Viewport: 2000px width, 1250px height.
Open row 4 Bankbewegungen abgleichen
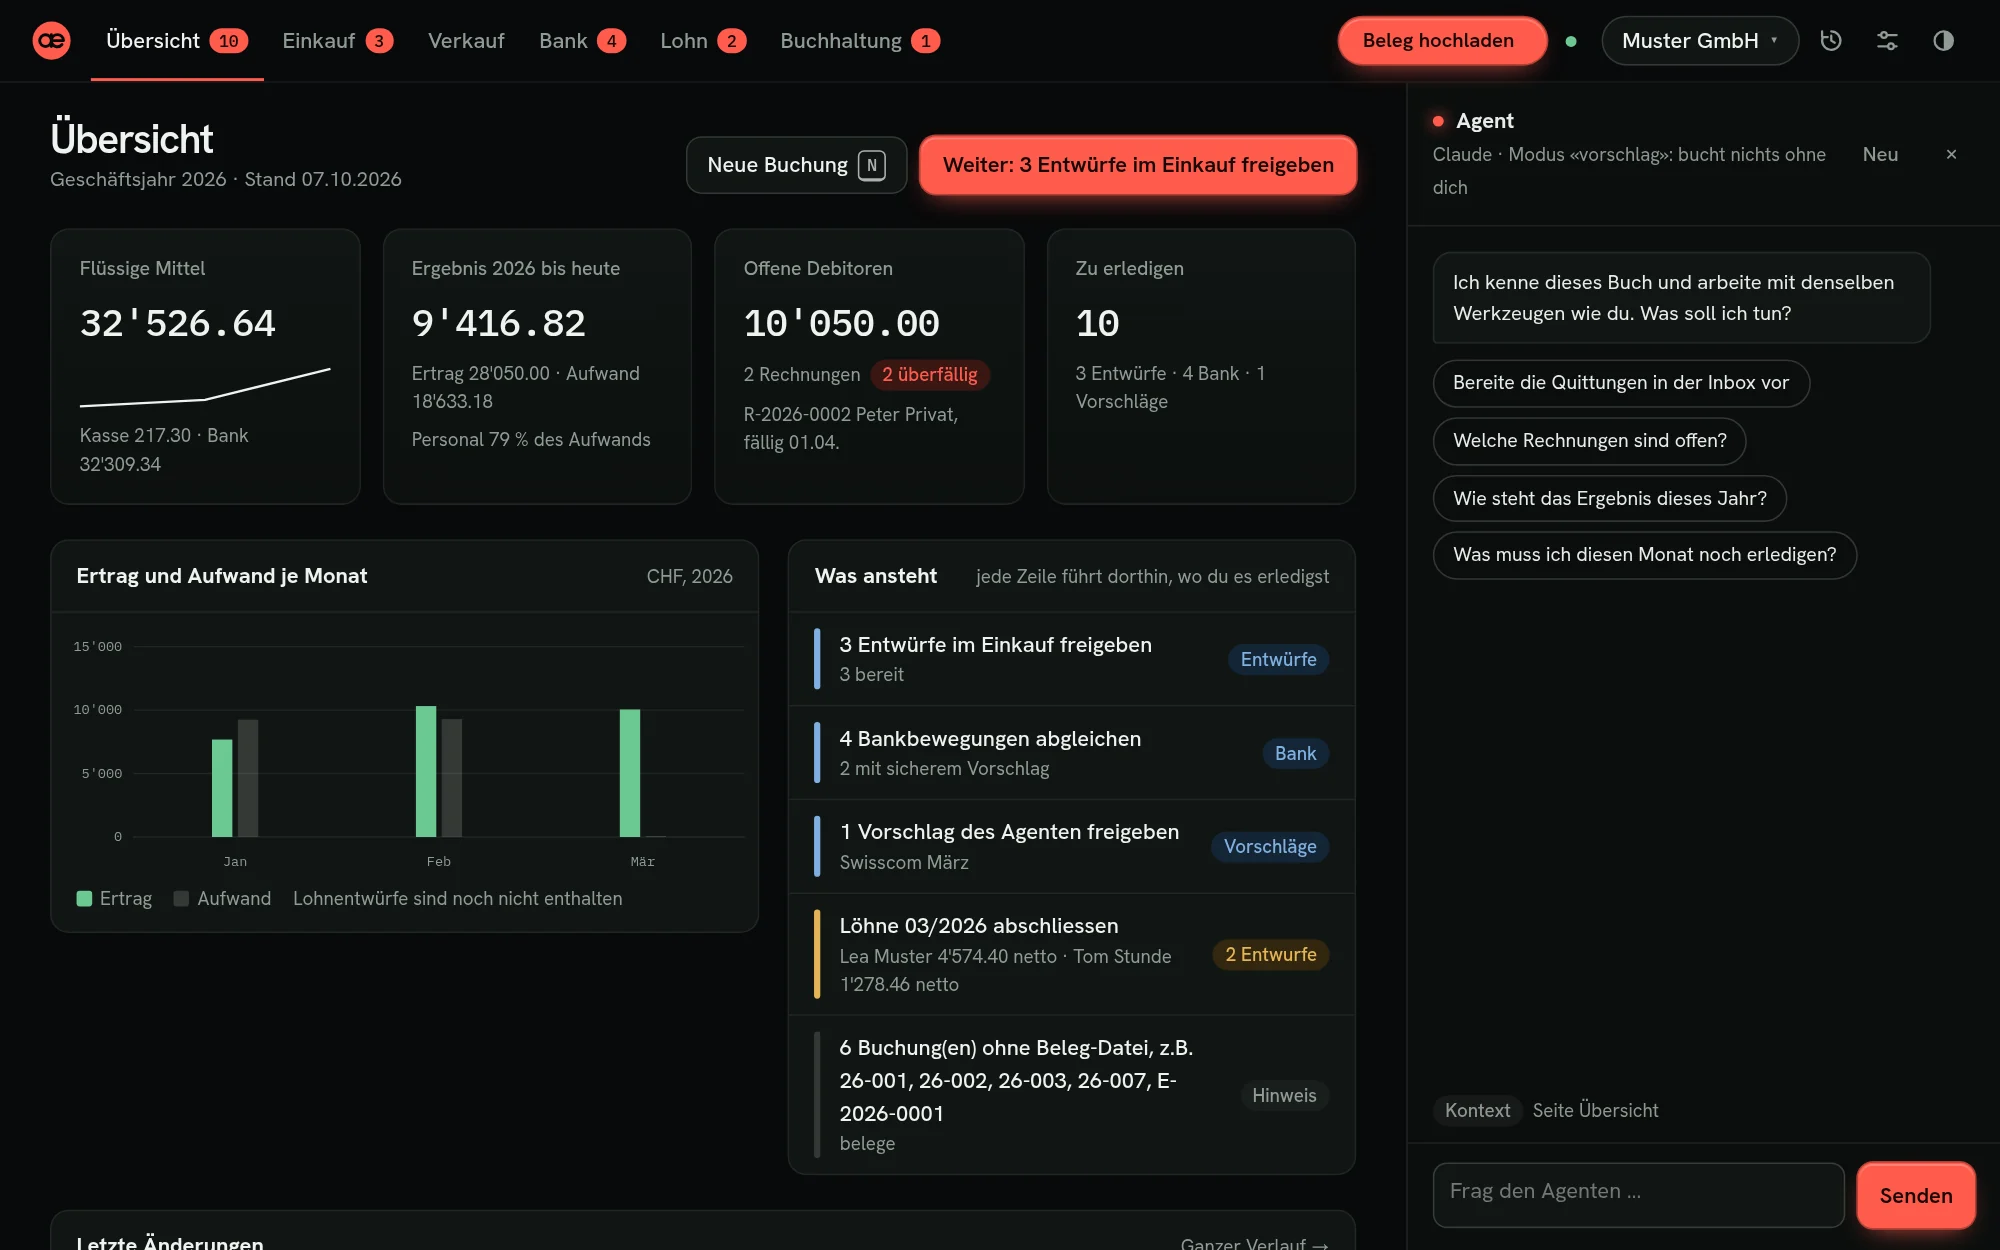(x=1071, y=753)
